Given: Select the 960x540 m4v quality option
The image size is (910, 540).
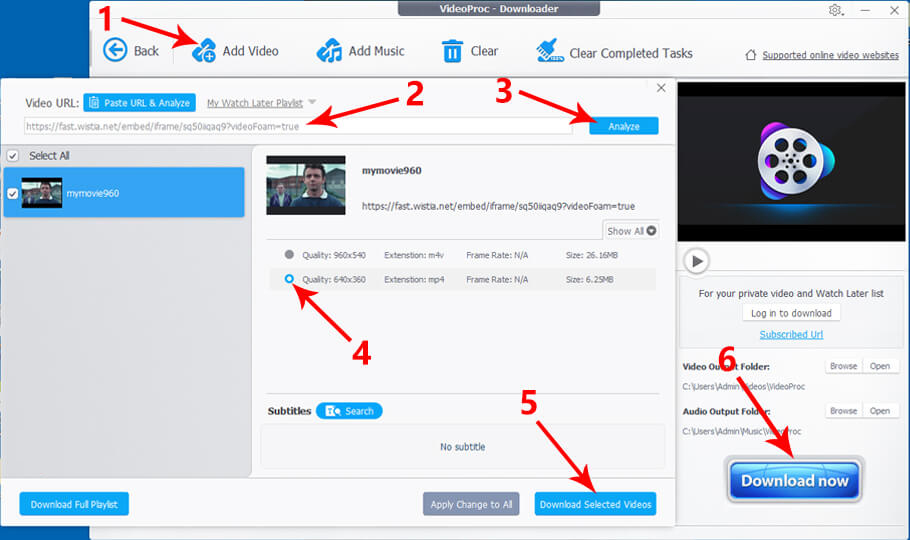Looking at the screenshot, I should coord(289,254).
